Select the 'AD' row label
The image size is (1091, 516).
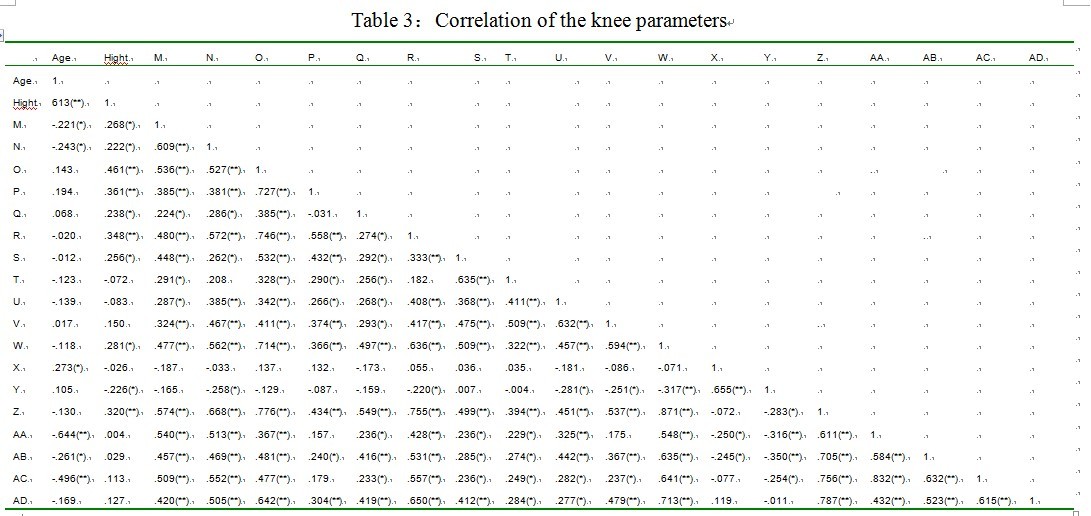coord(21,498)
